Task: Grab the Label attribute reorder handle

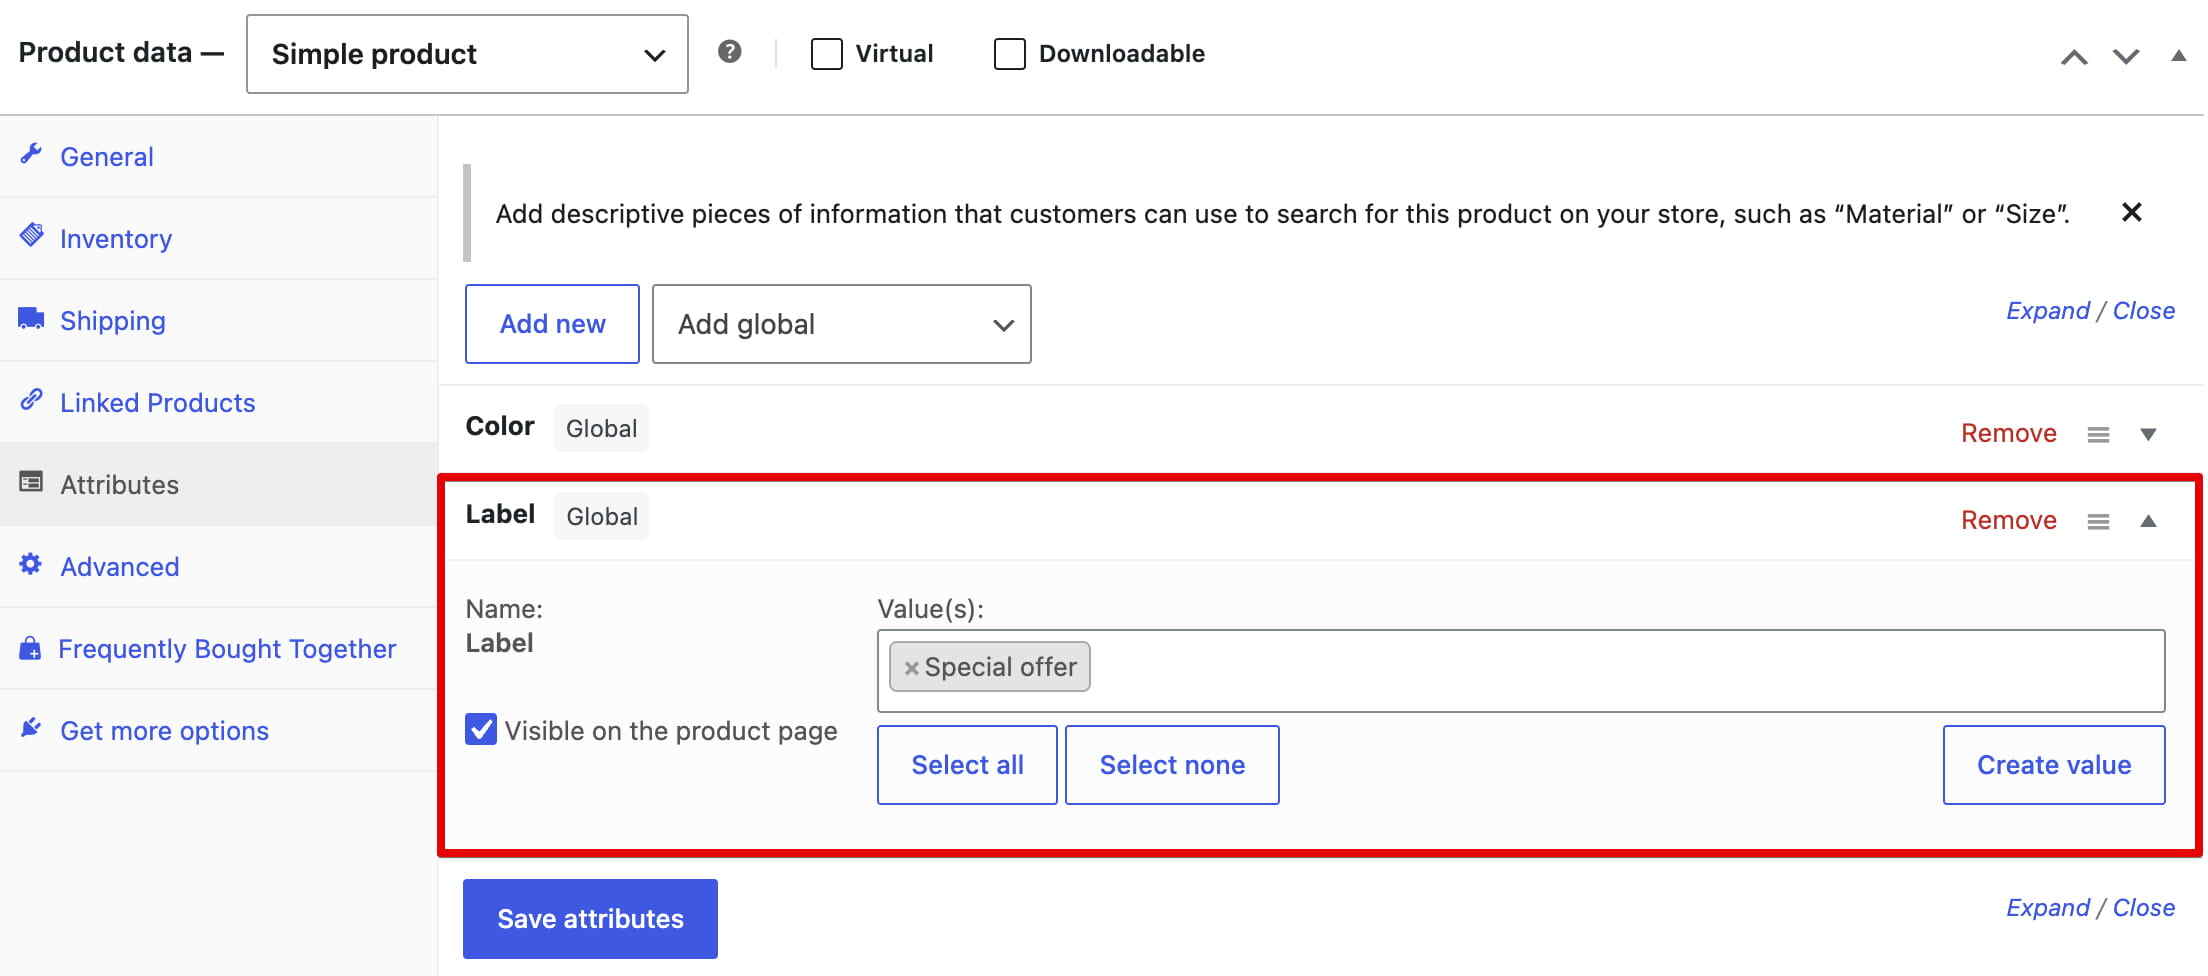Action: pos(2098,521)
